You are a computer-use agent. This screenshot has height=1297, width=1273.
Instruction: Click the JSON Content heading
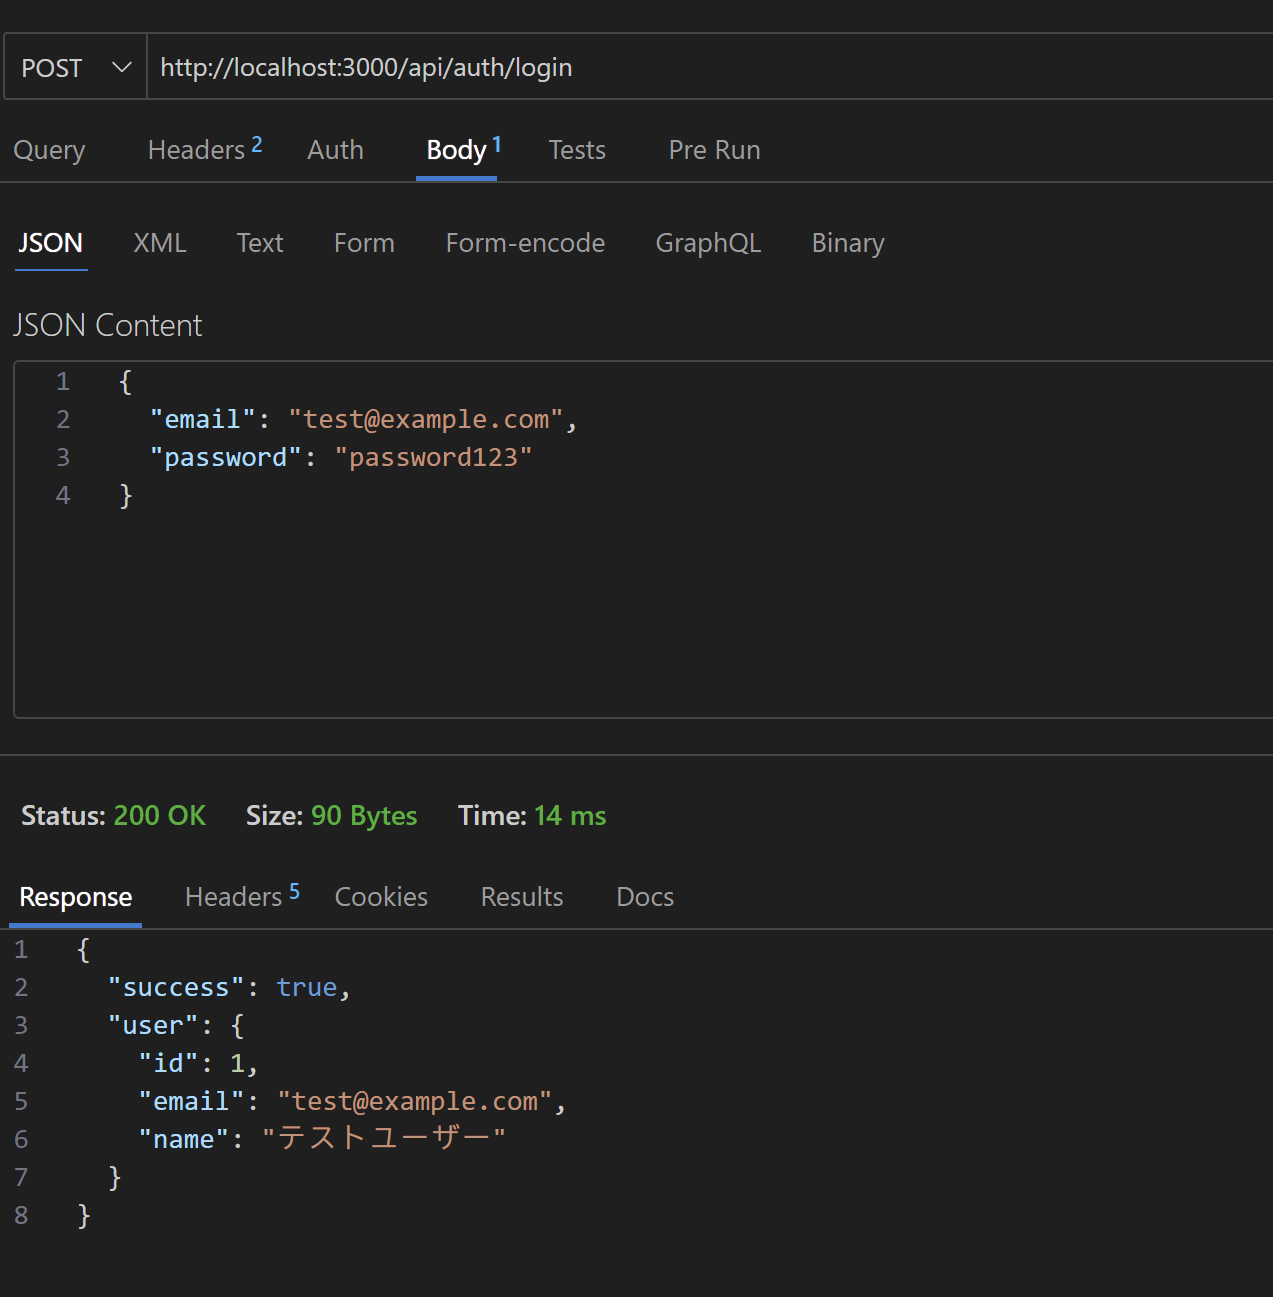[x=107, y=325]
